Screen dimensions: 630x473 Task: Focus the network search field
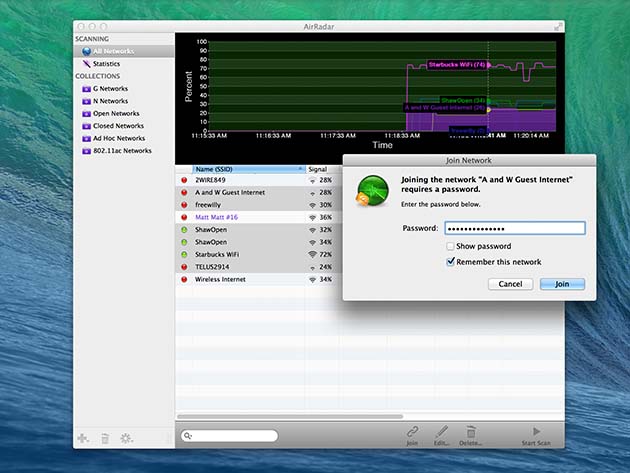[229, 436]
